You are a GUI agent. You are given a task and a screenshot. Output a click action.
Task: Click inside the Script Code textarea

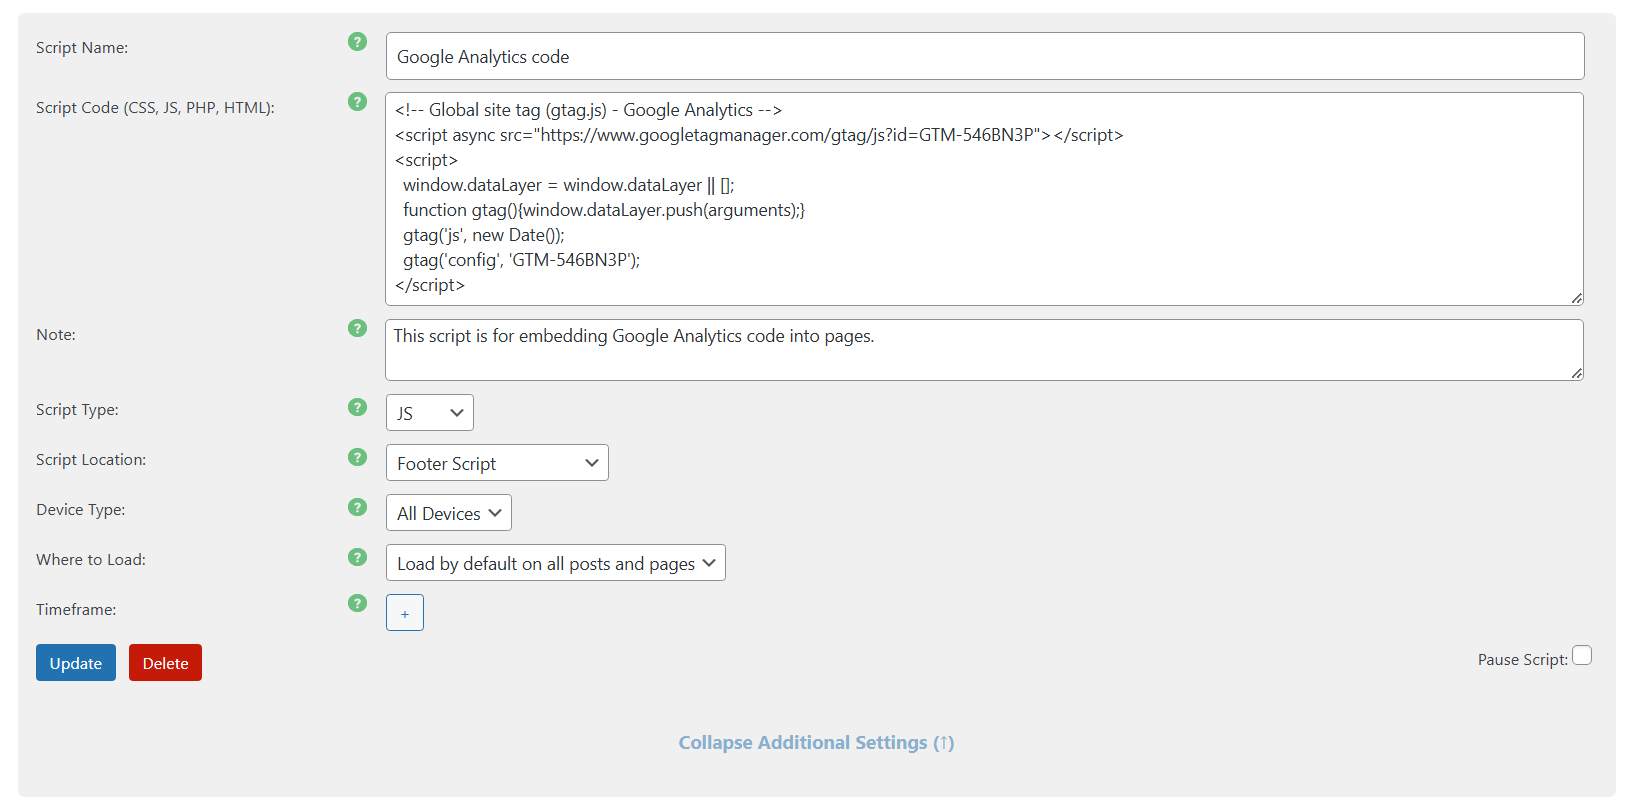[984, 199]
